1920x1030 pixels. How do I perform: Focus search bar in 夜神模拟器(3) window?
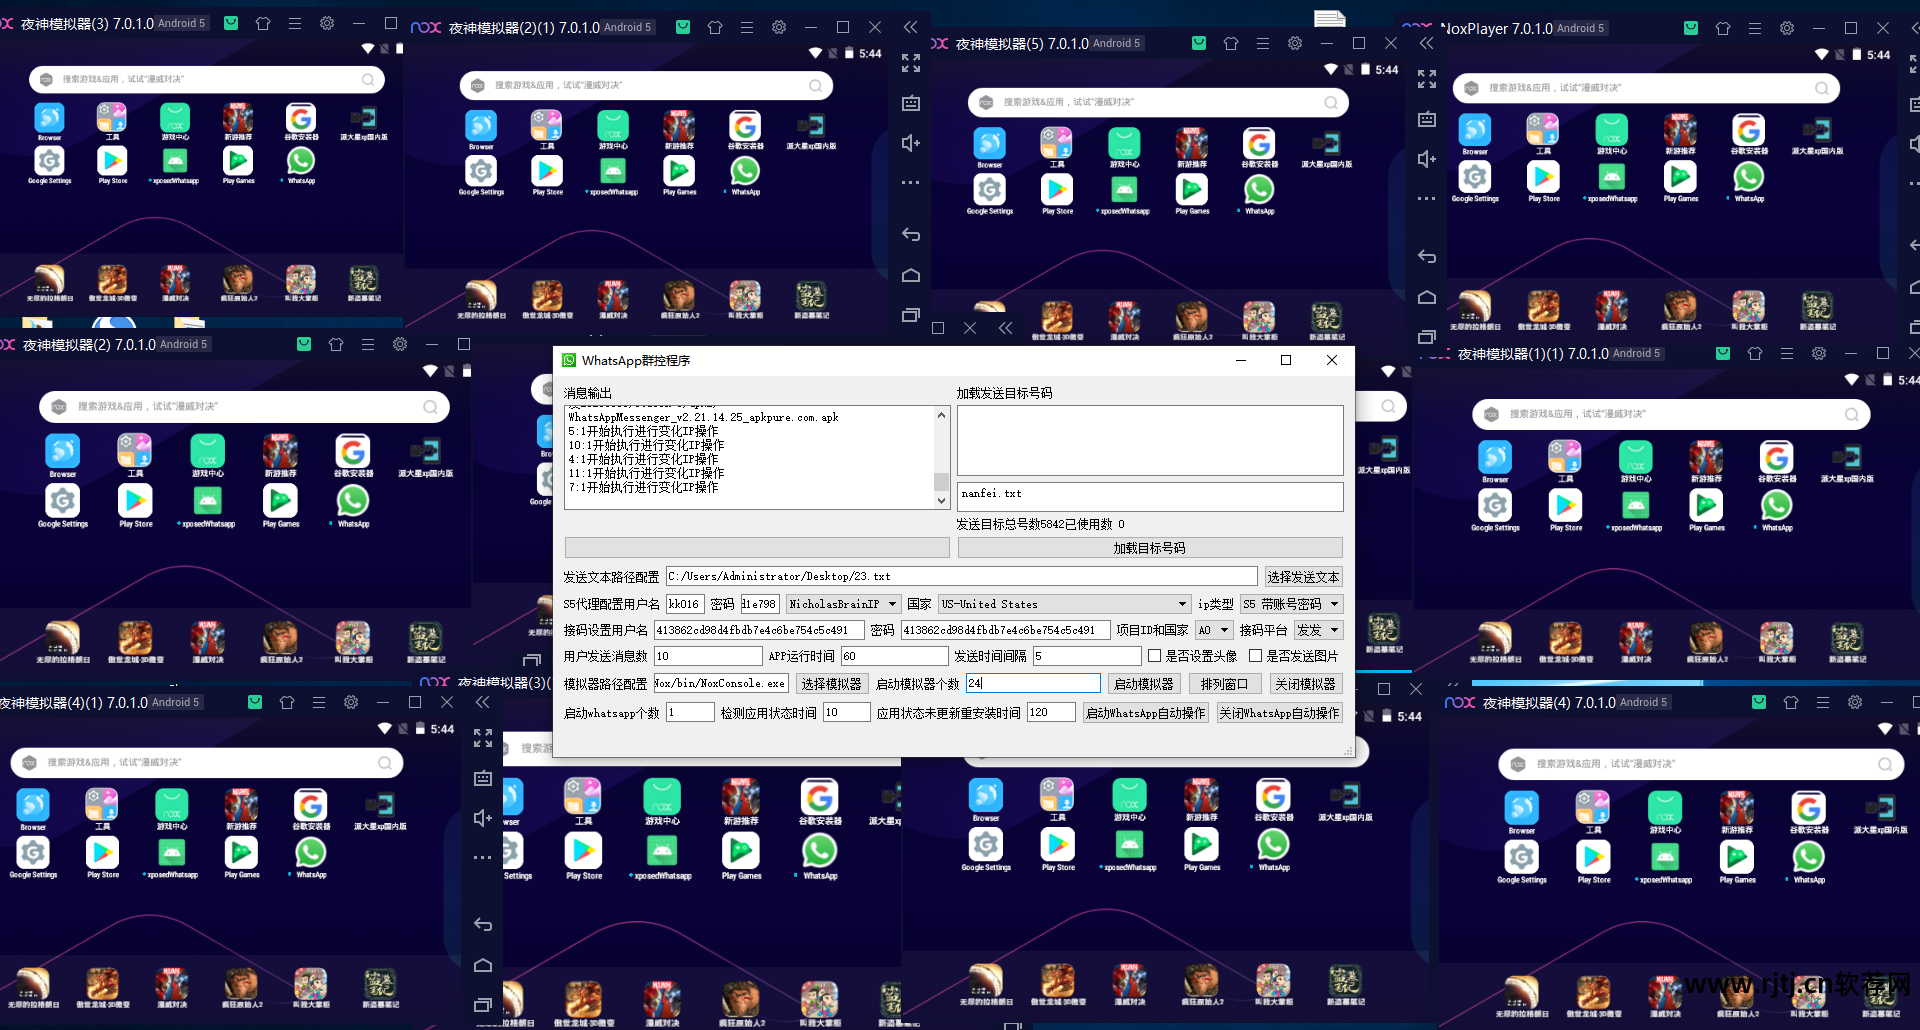pyautogui.click(x=208, y=79)
